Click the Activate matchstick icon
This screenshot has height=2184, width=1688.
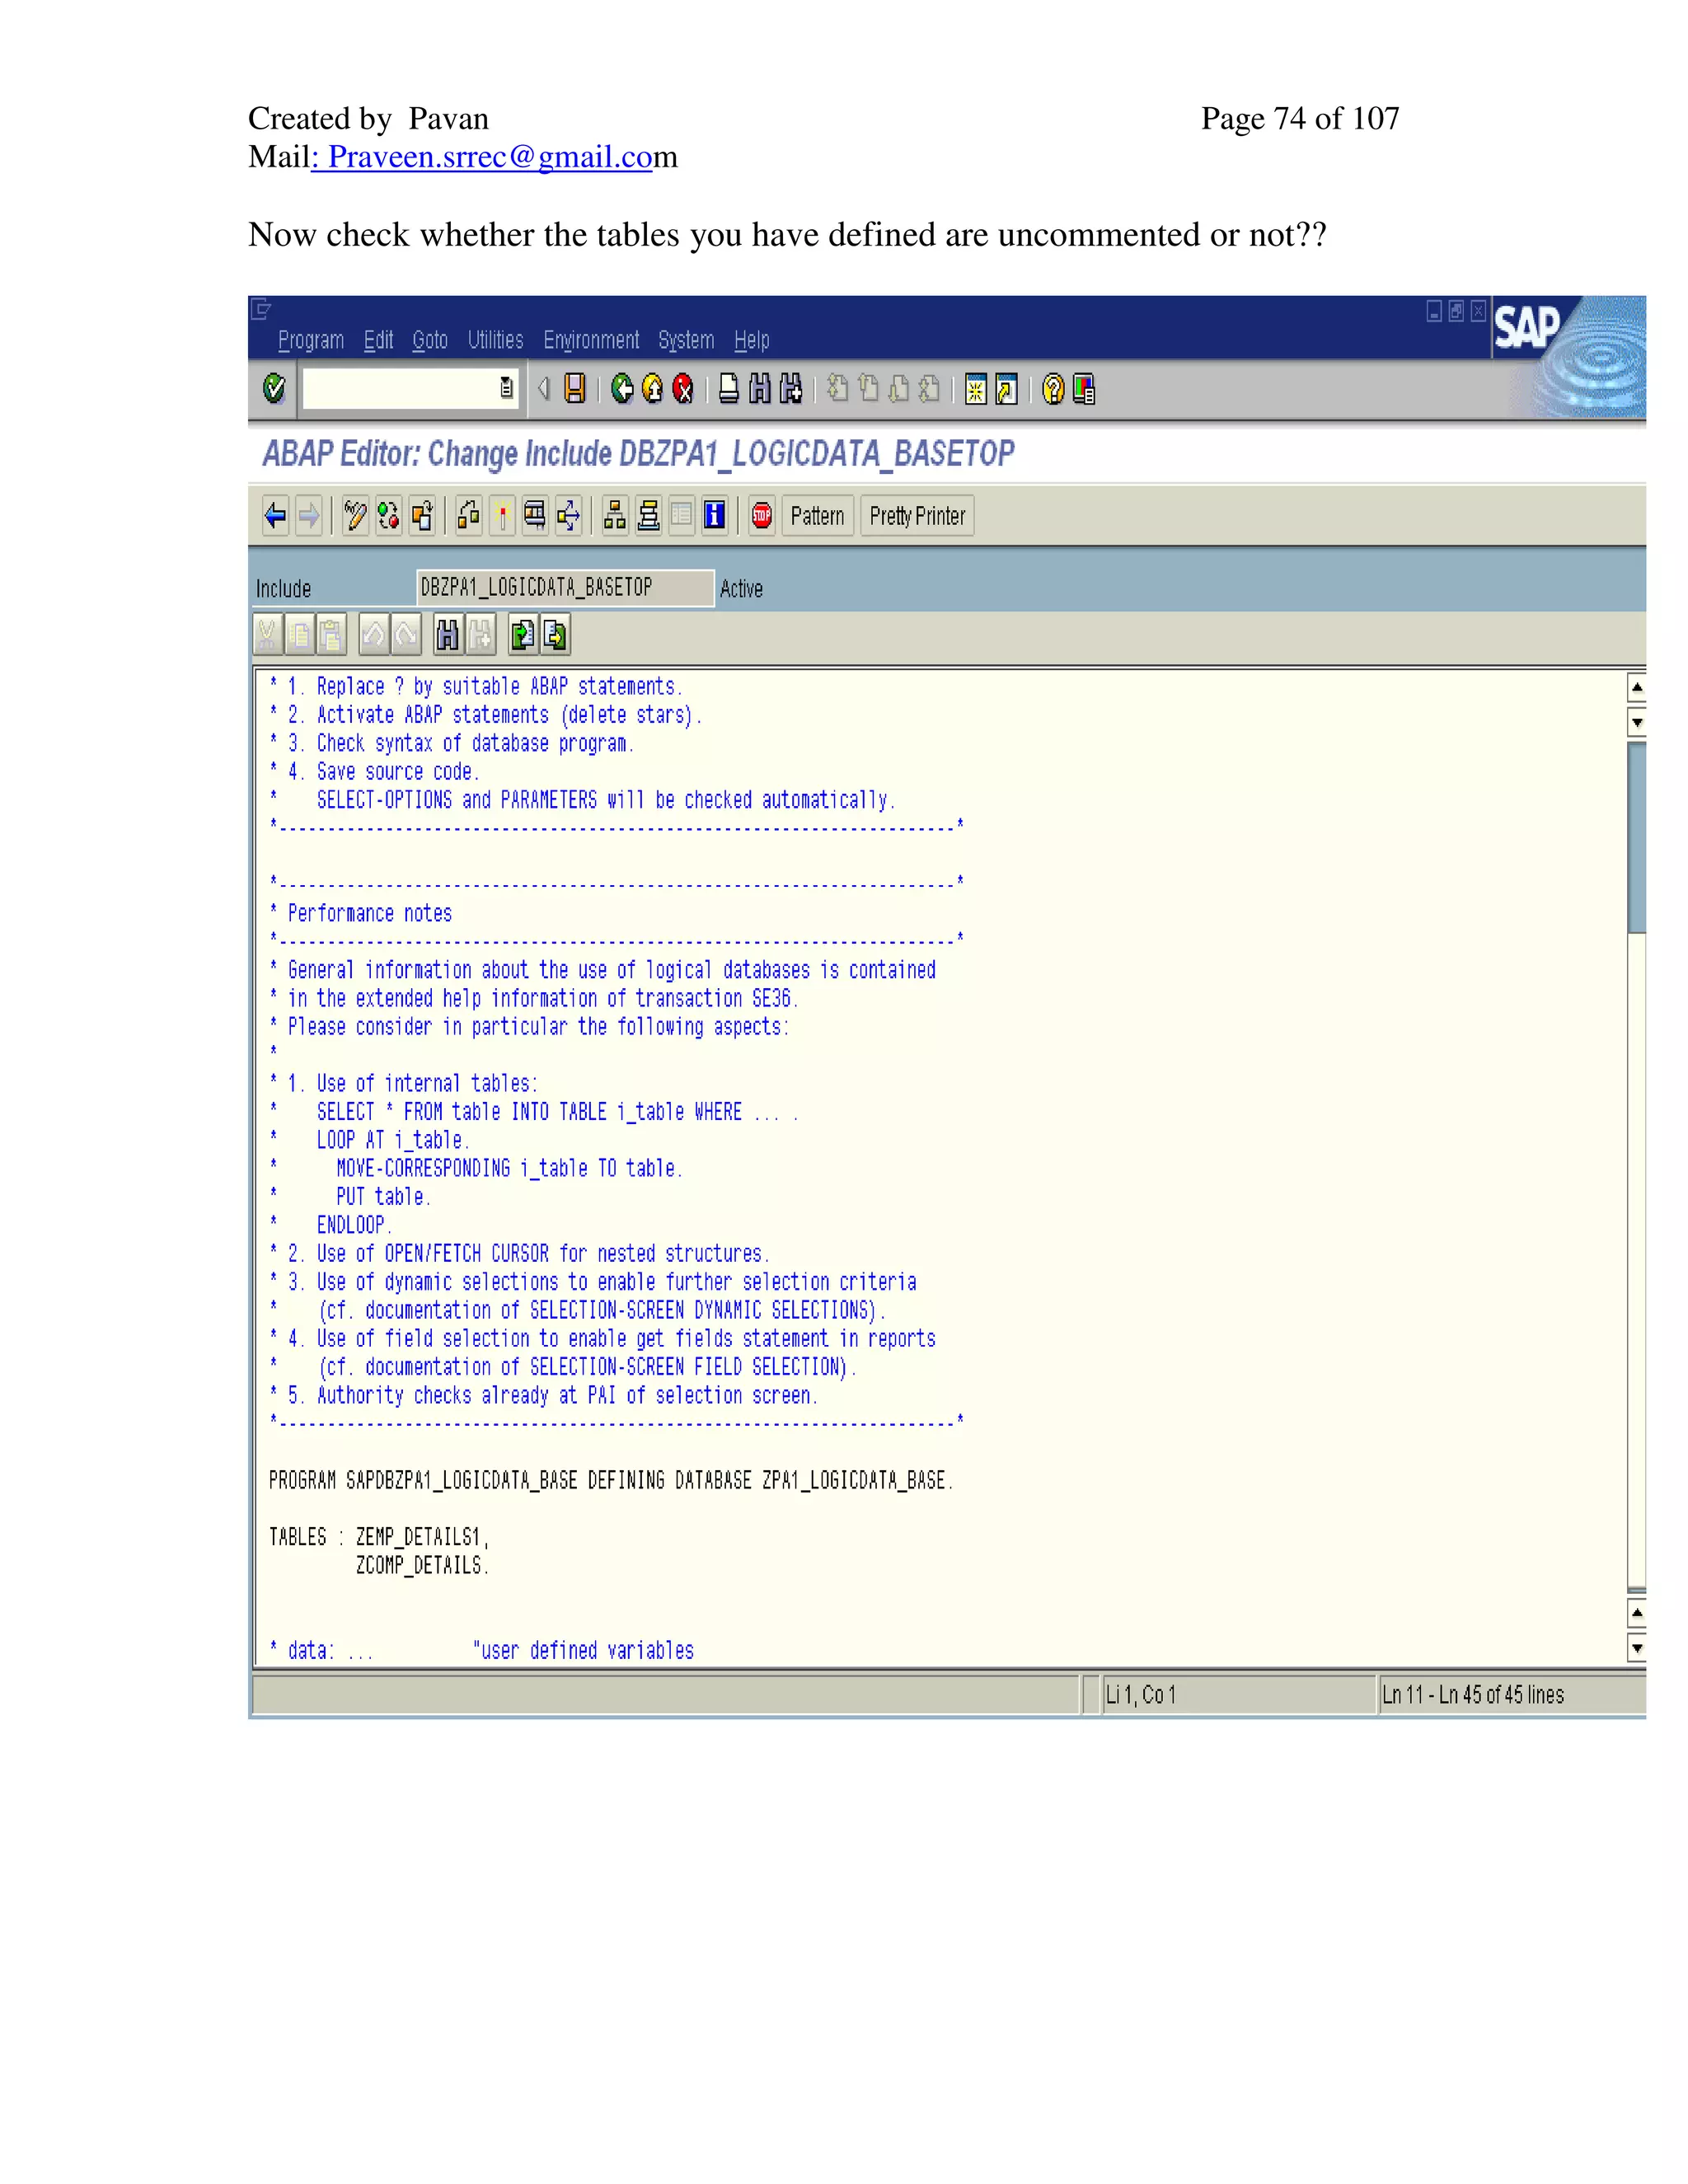coord(502,516)
